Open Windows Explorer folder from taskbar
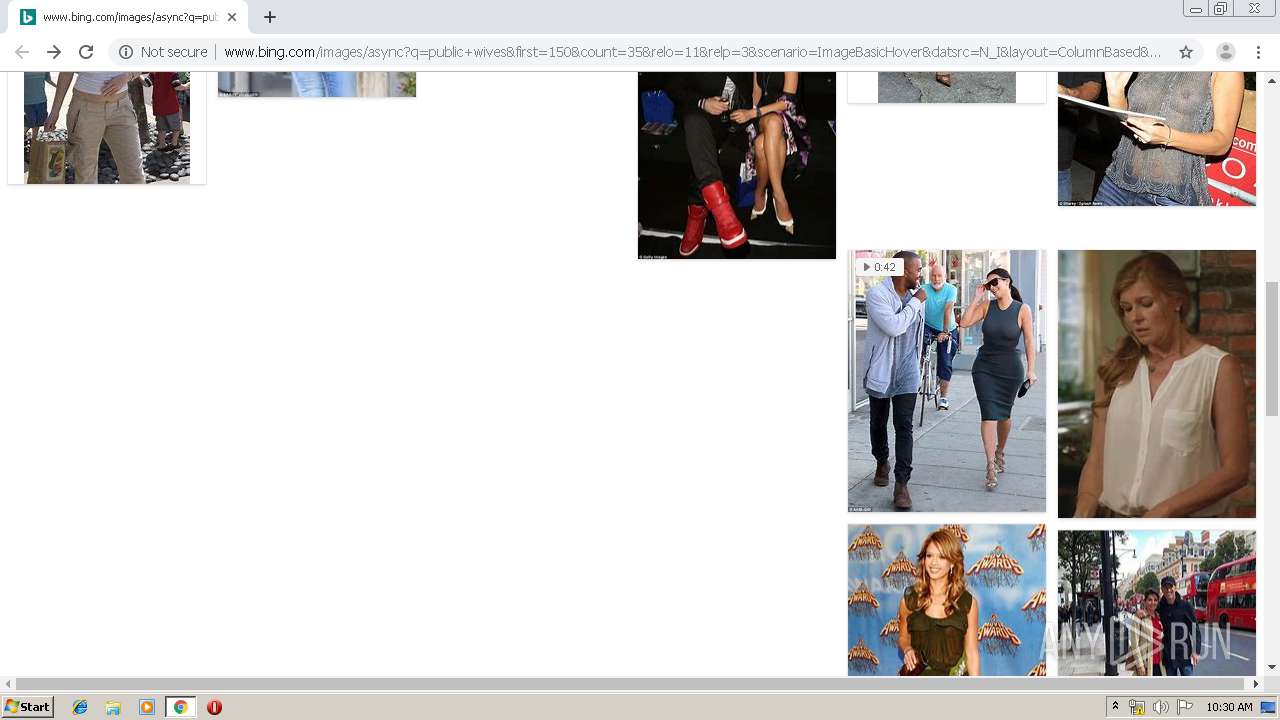The image size is (1280, 720). tap(113, 707)
